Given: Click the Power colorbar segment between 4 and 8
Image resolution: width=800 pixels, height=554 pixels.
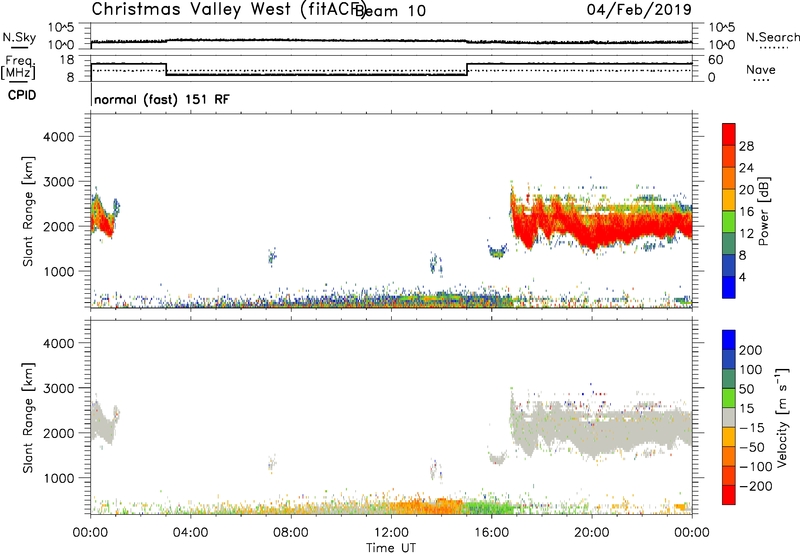Looking at the screenshot, I should coord(729,265).
